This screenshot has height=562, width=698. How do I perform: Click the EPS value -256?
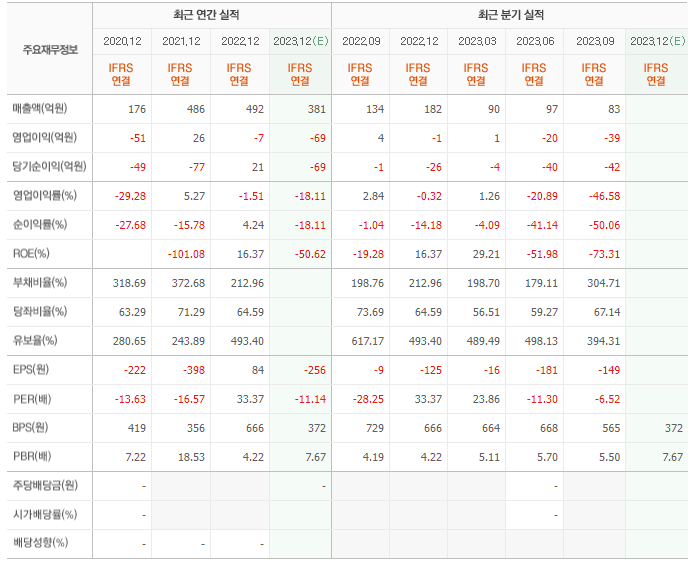click(x=315, y=370)
